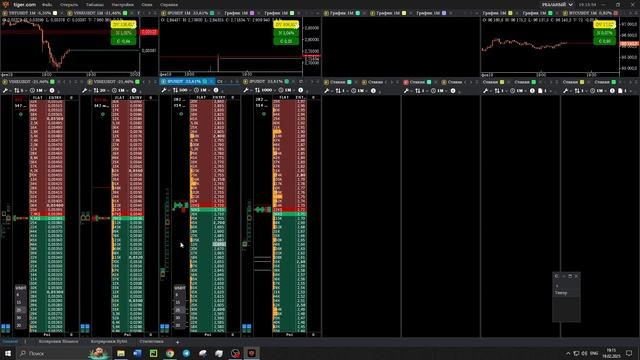Switch to the Котировки Bybit workspace tab
The width and height of the screenshot is (640, 360).
click(109, 342)
